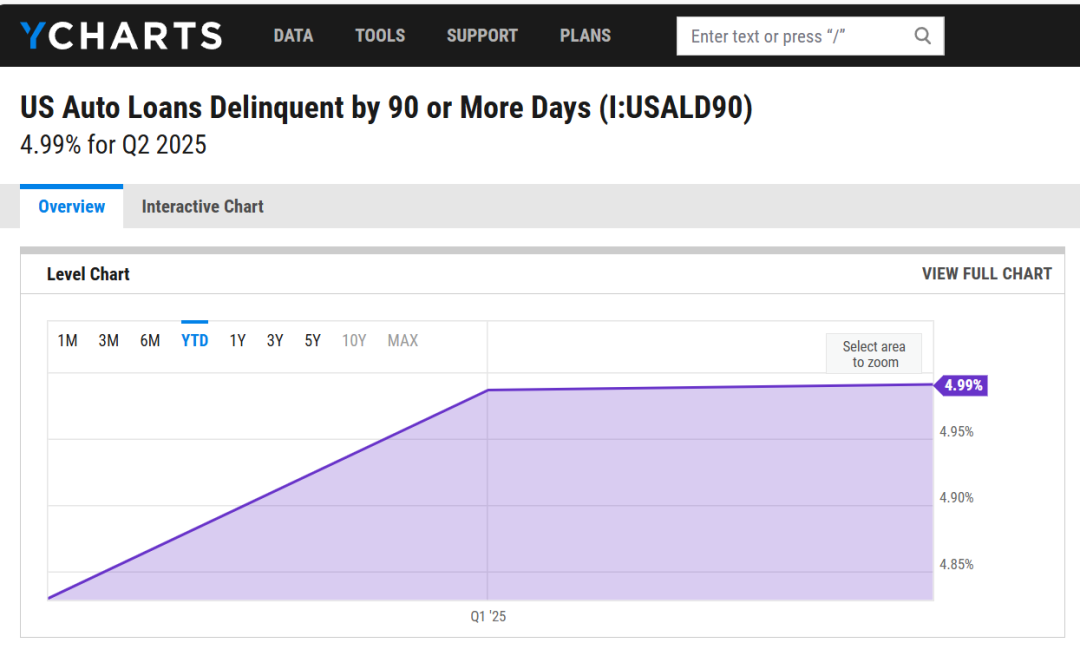Click the purple 4.99% value flag
This screenshot has width=1080, height=656.
coord(962,385)
